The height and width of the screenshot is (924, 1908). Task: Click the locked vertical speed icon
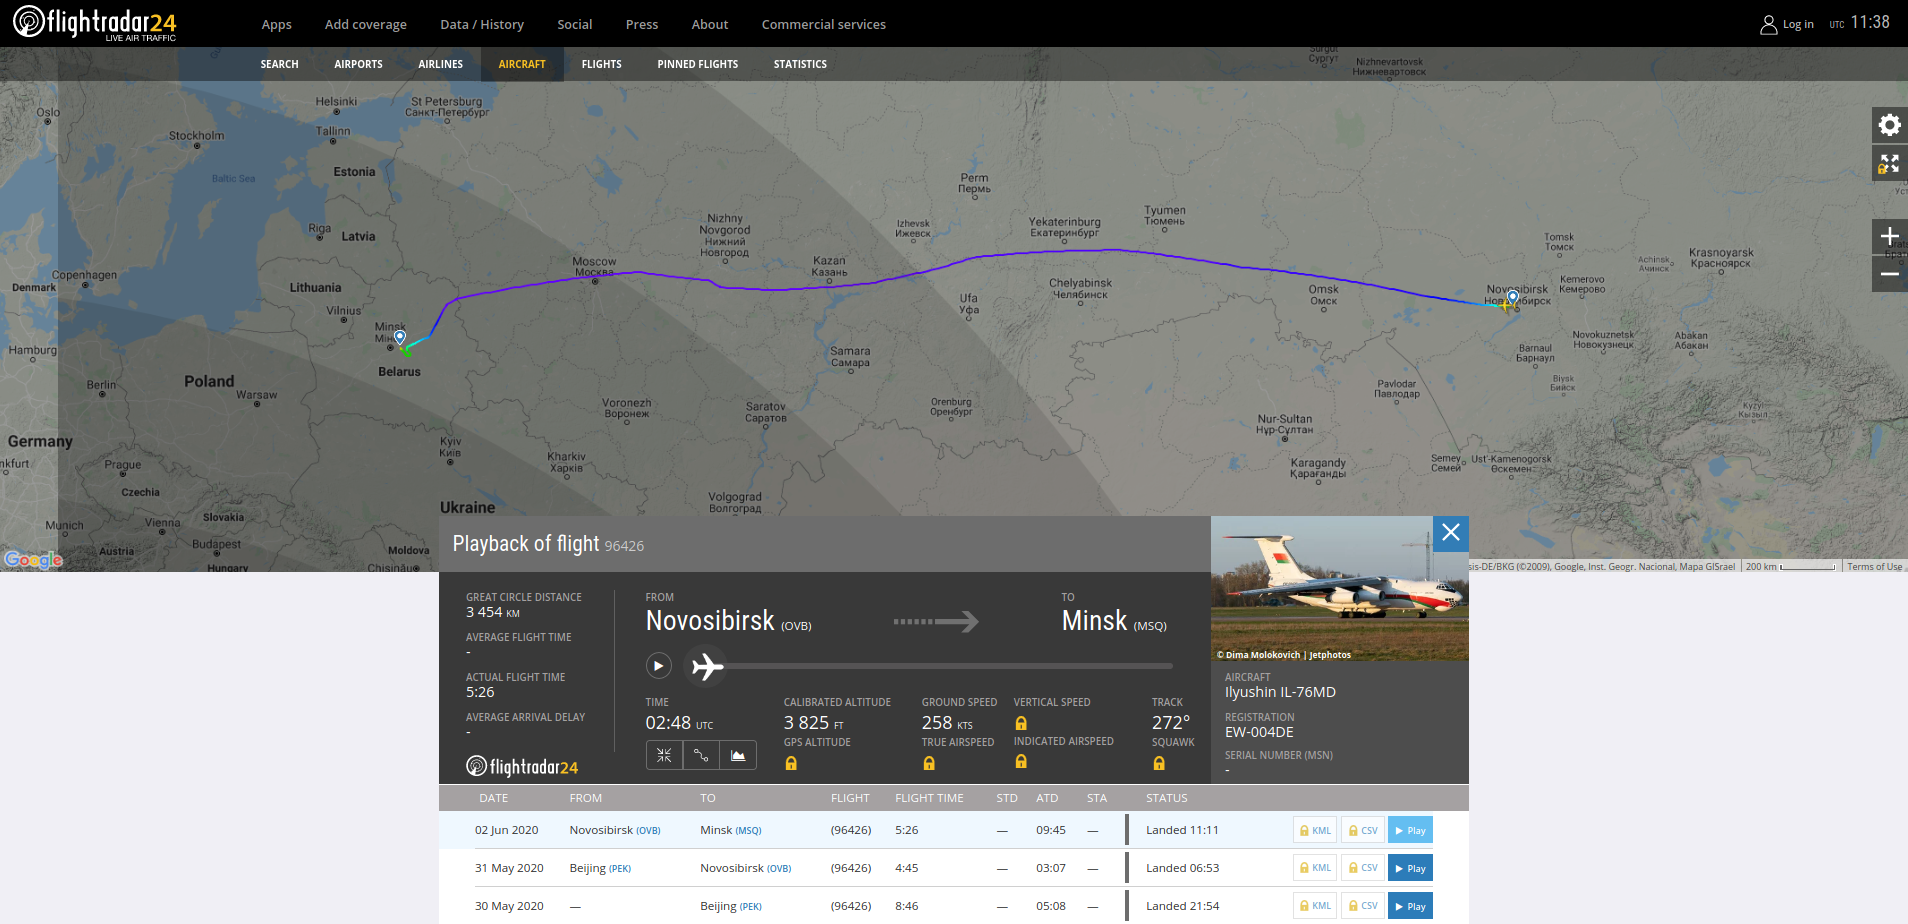click(1021, 723)
